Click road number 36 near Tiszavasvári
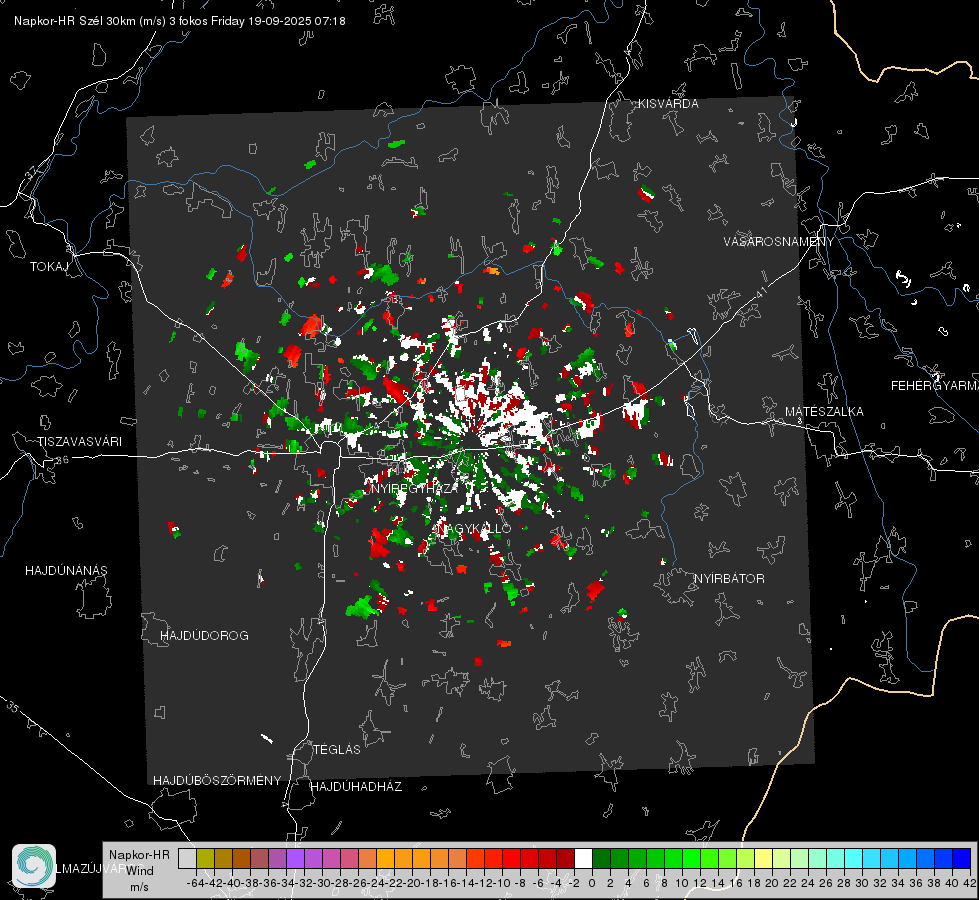979x900 pixels. tap(62, 460)
